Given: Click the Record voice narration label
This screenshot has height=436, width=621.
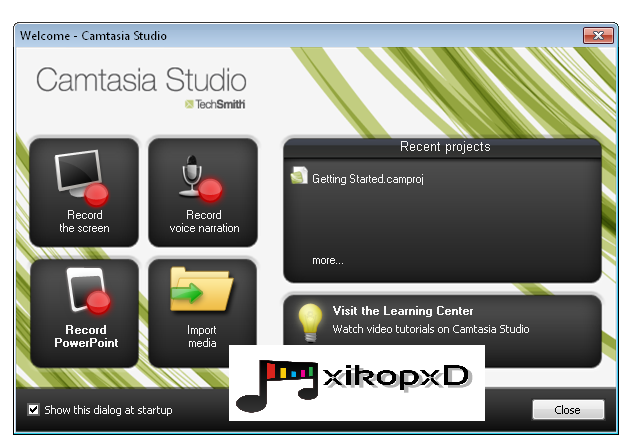Looking at the screenshot, I should [204, 221].
